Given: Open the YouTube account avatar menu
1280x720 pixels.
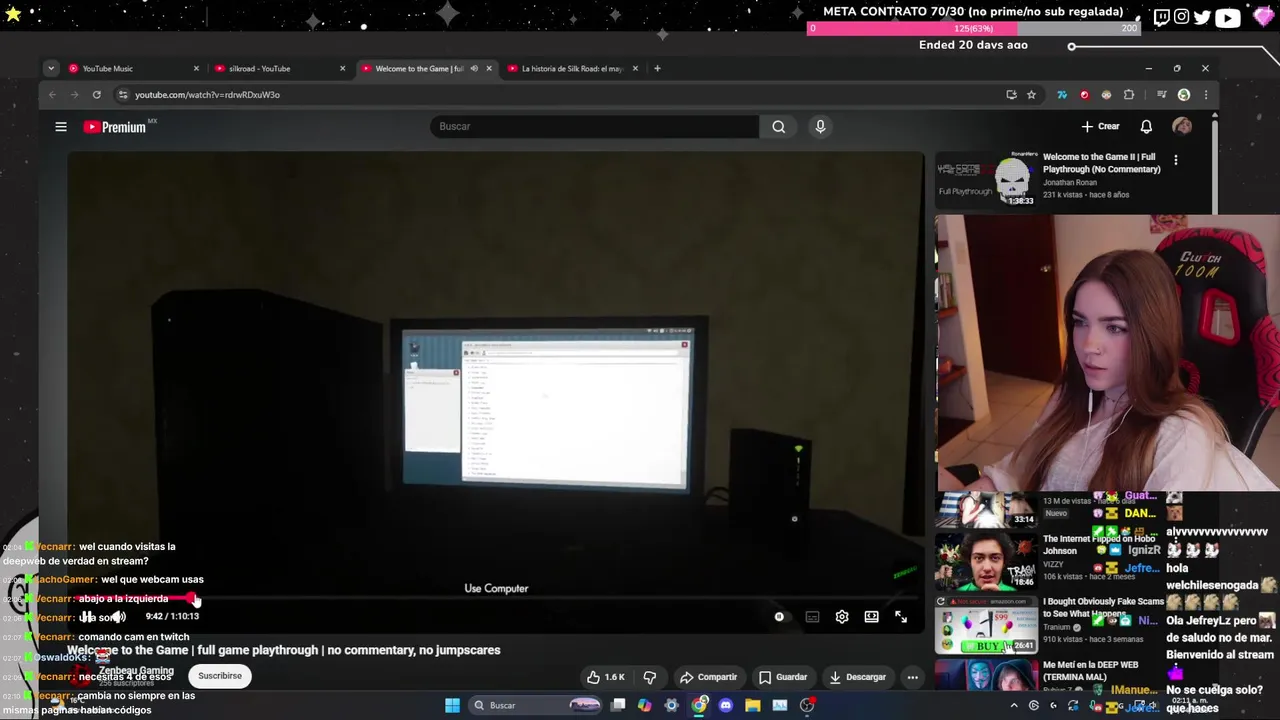Looking at the screenshot, I should [x=1182, y=127].
